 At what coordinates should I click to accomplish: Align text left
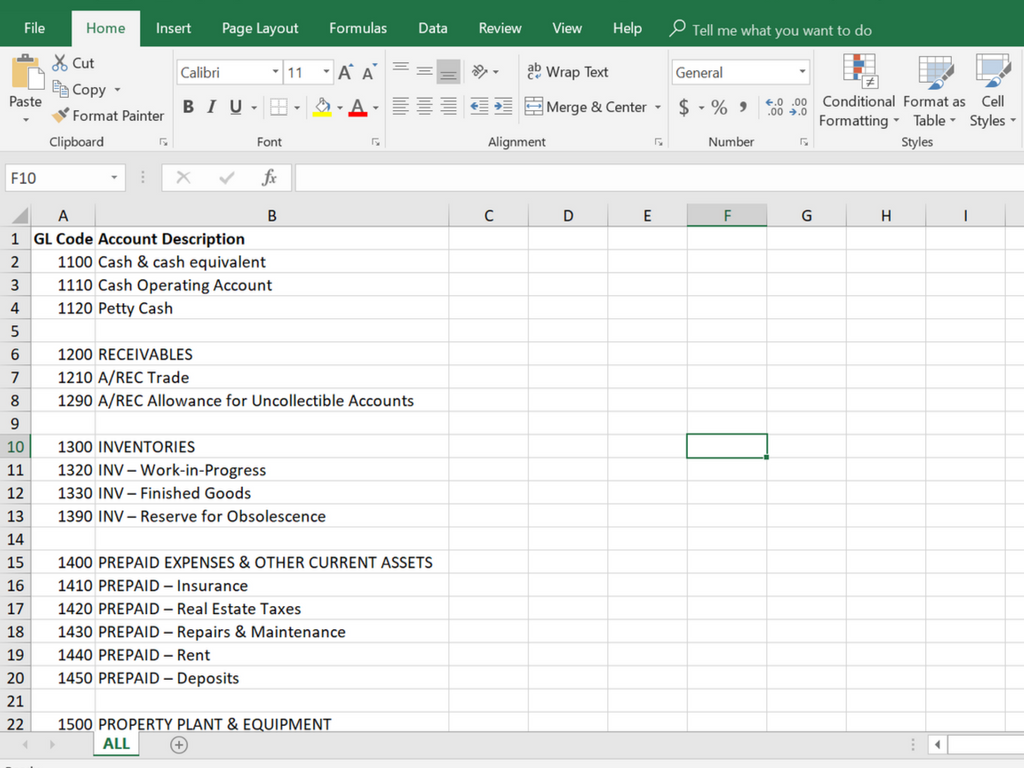click(x=400, y=106)
